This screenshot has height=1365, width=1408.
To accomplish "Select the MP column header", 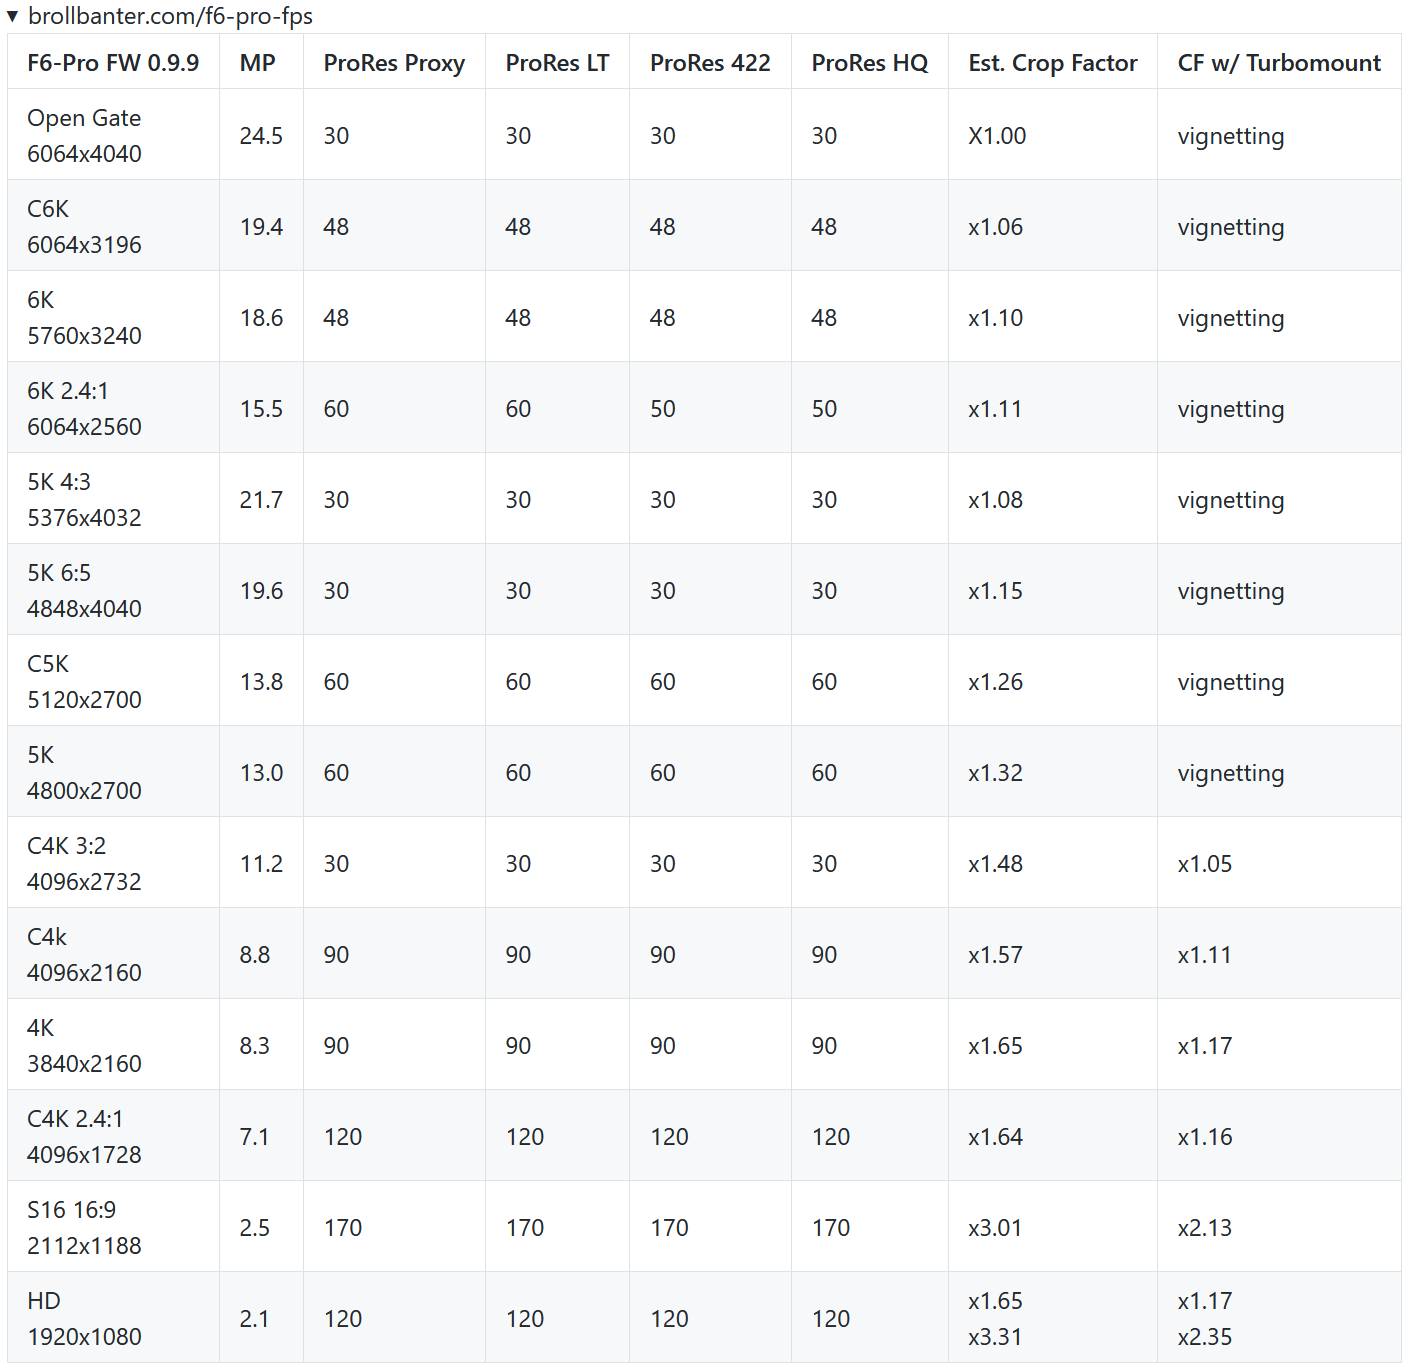I will click(257, 63).
